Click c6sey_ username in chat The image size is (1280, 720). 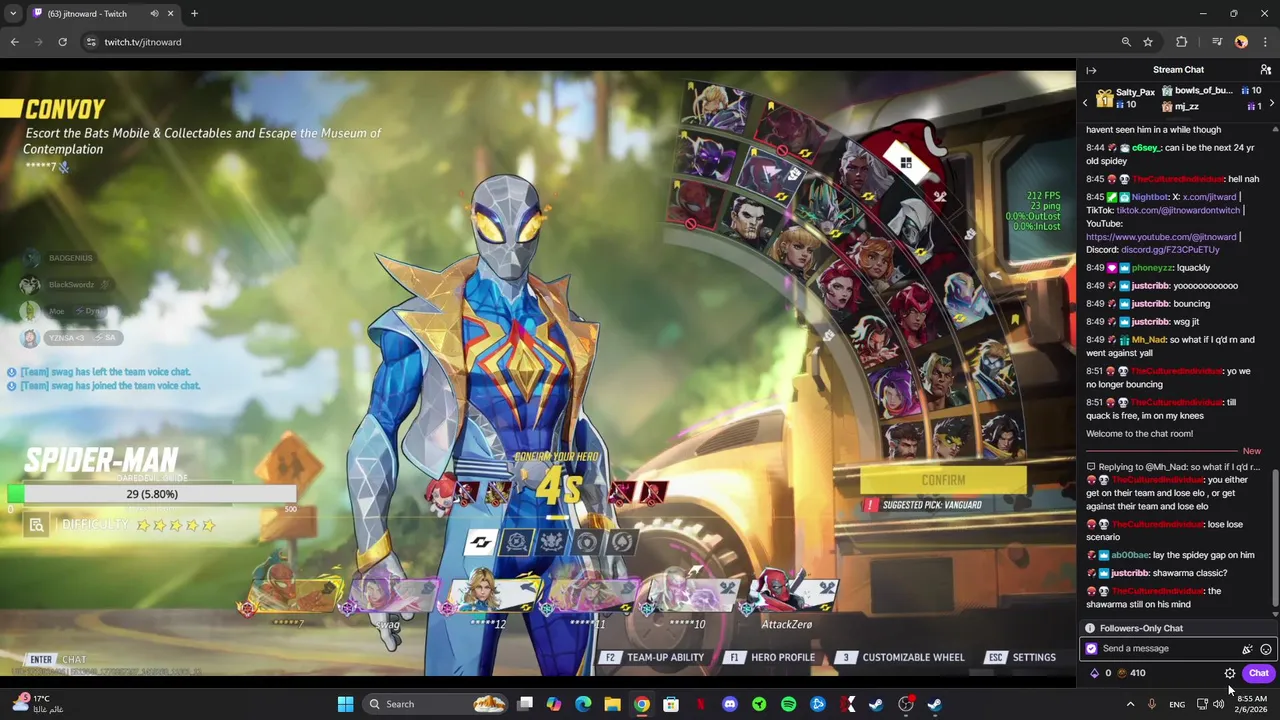pos(1147,148)
